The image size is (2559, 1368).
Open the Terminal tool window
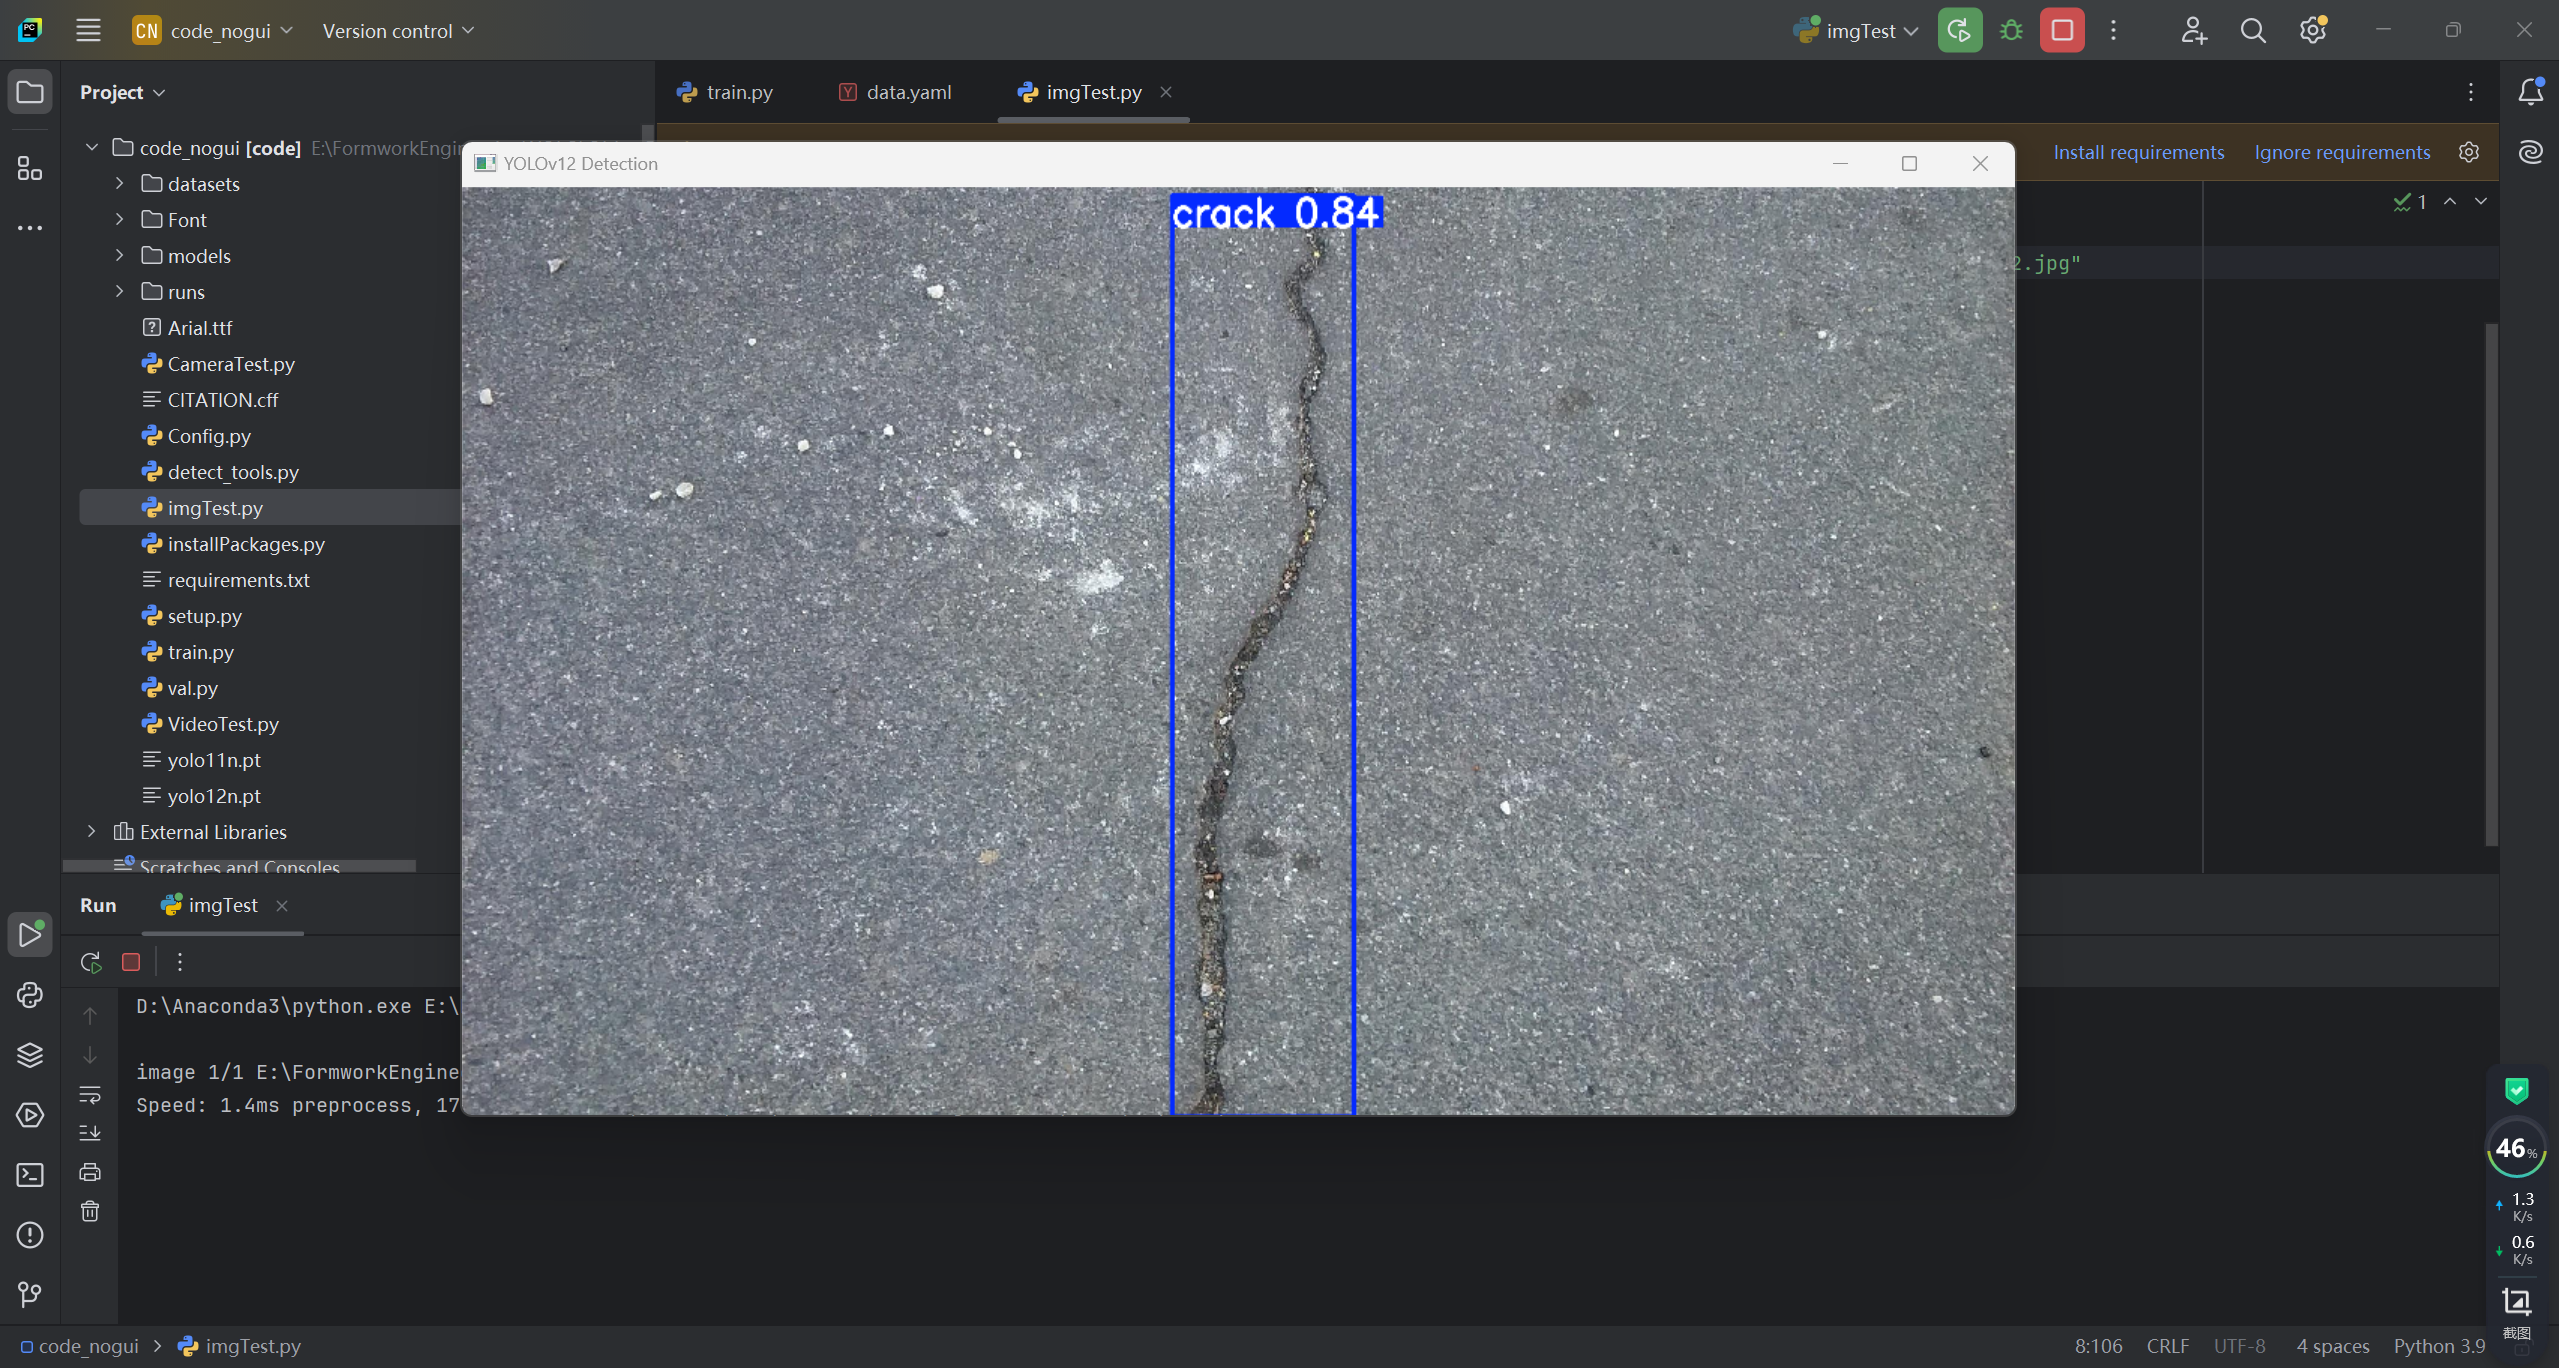coord(30,1175)
